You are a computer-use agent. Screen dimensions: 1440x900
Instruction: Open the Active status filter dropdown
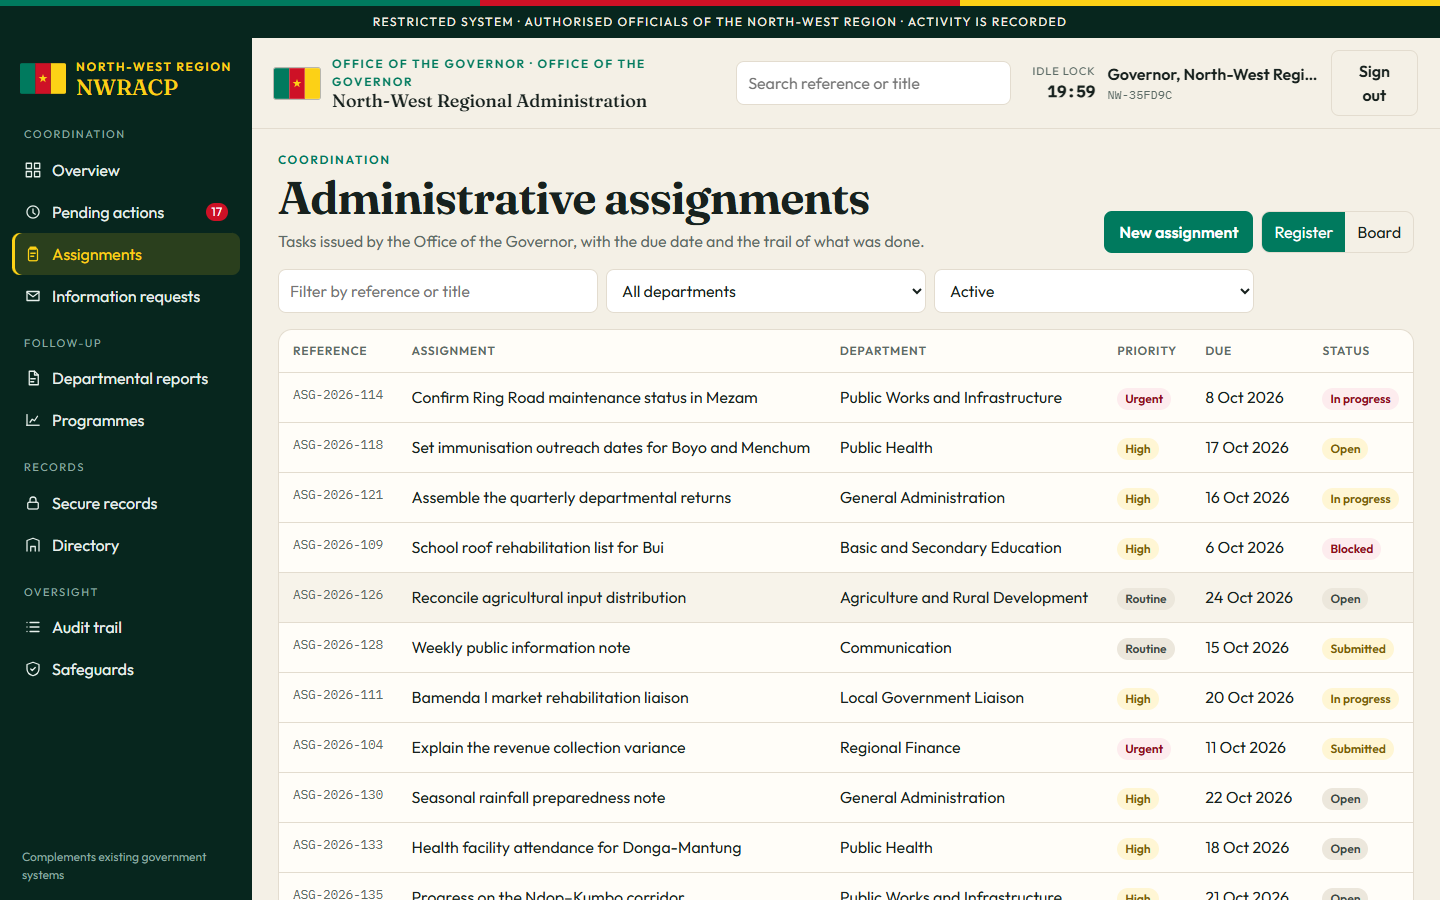1094,291
